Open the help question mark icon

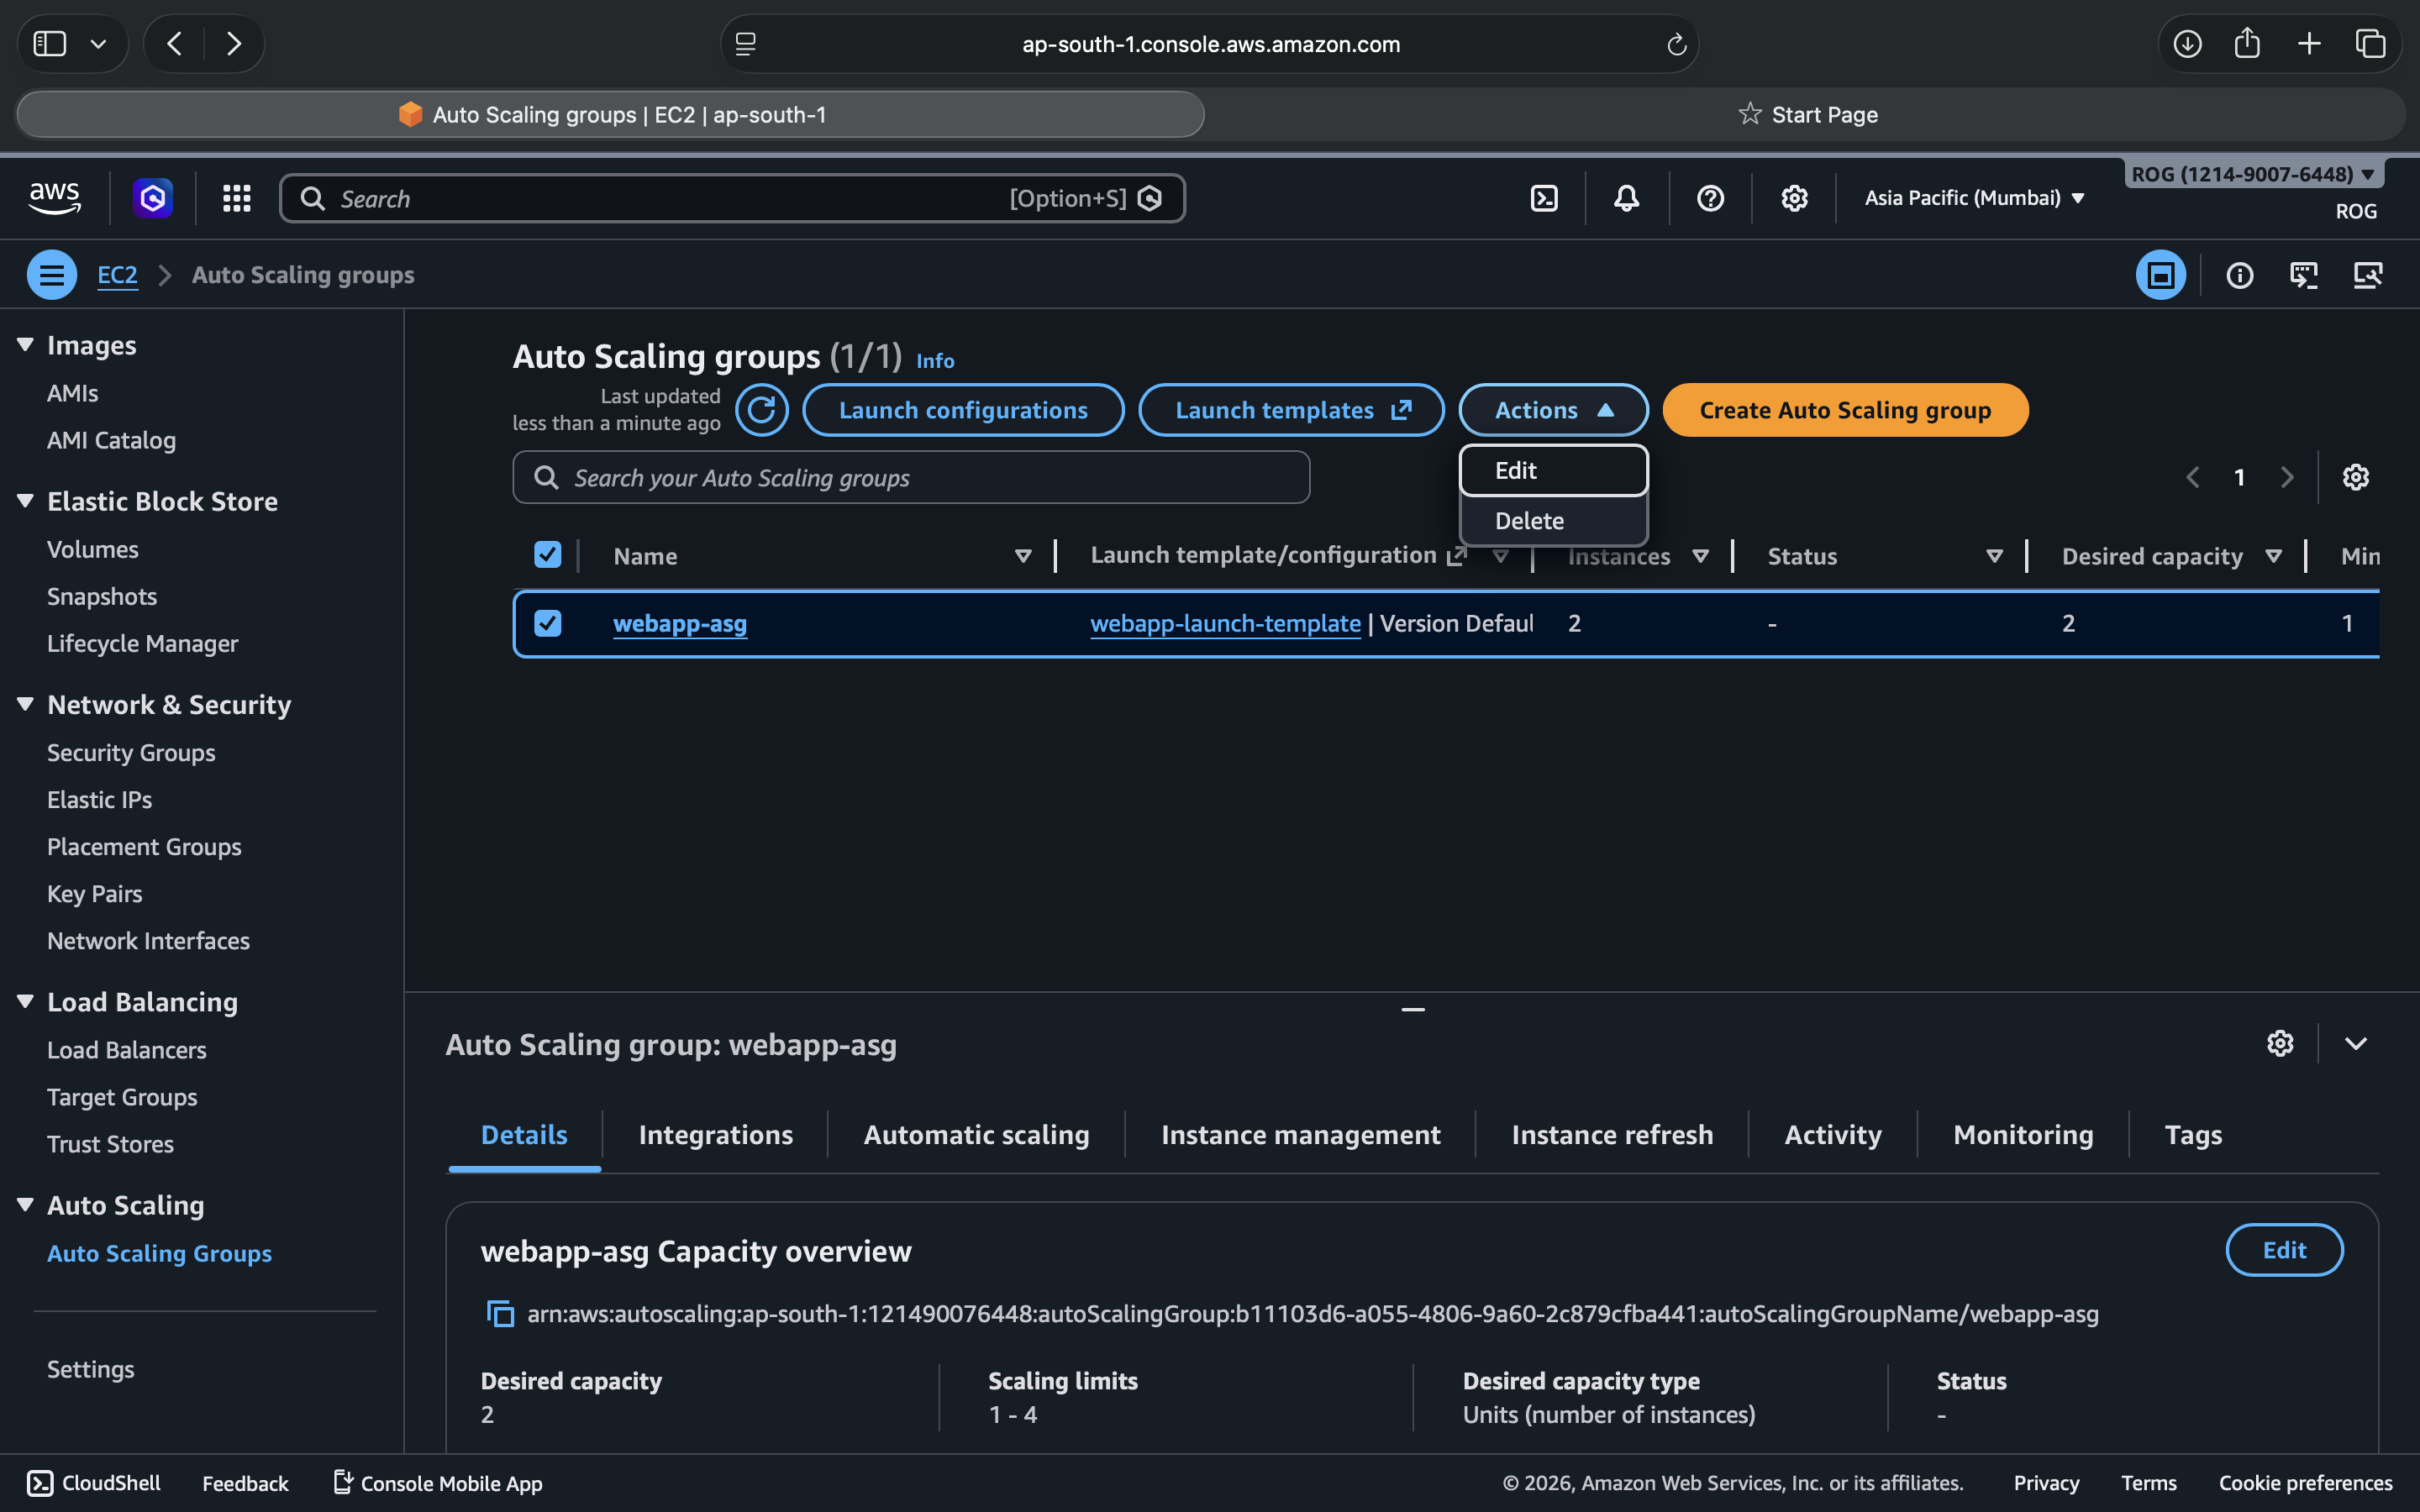1710,198
